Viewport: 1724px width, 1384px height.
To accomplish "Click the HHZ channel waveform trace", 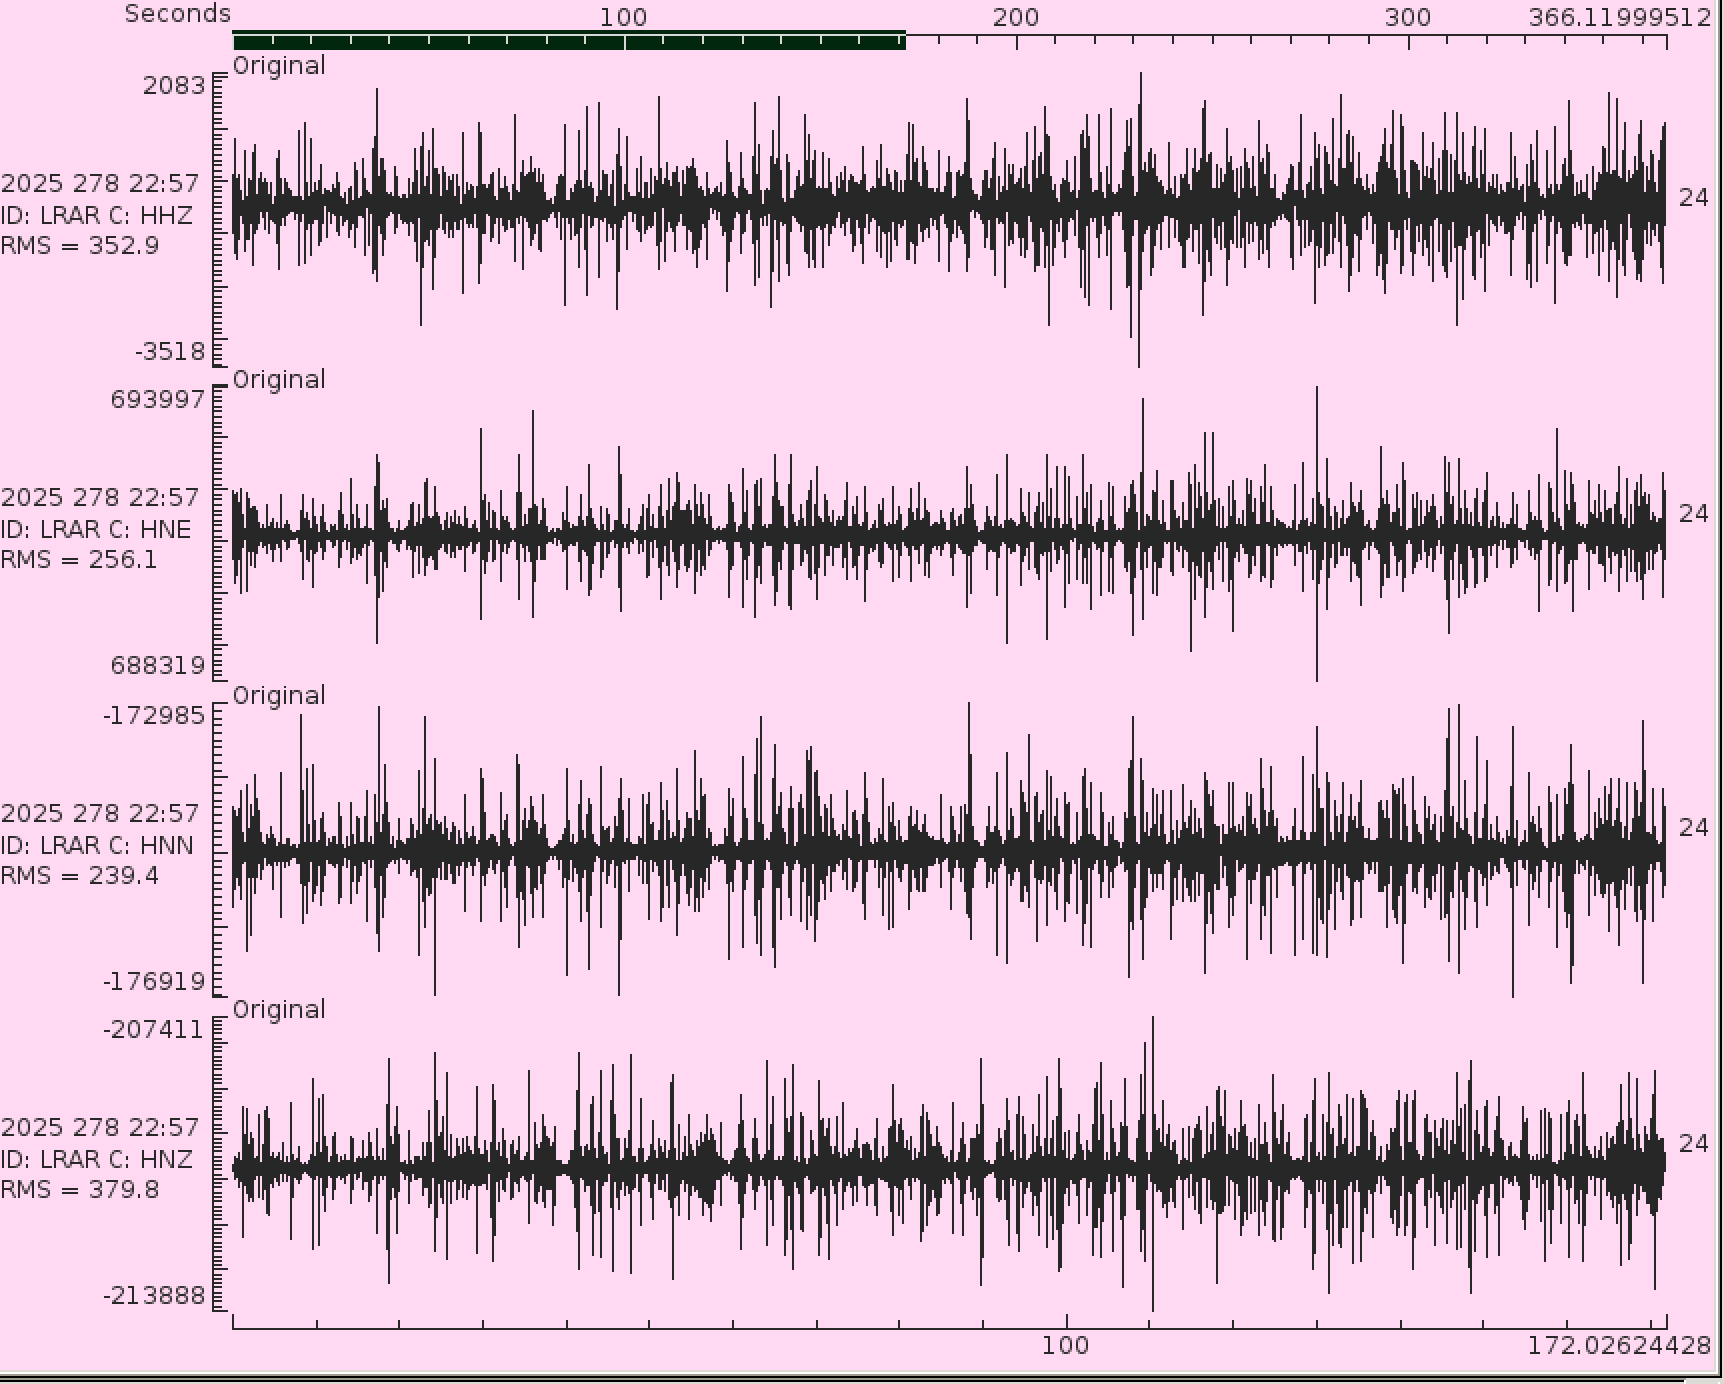I will coord(948,205).
